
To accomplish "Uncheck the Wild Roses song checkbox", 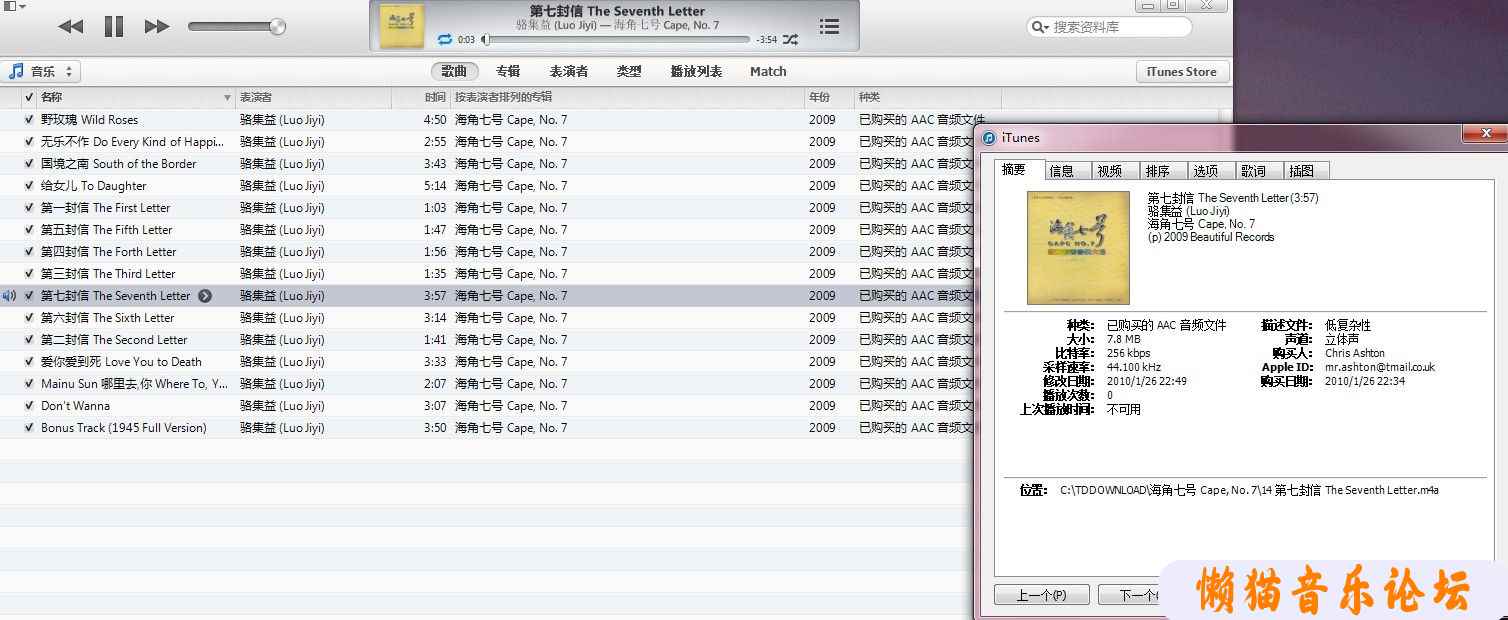I will (x=29, y=120).
